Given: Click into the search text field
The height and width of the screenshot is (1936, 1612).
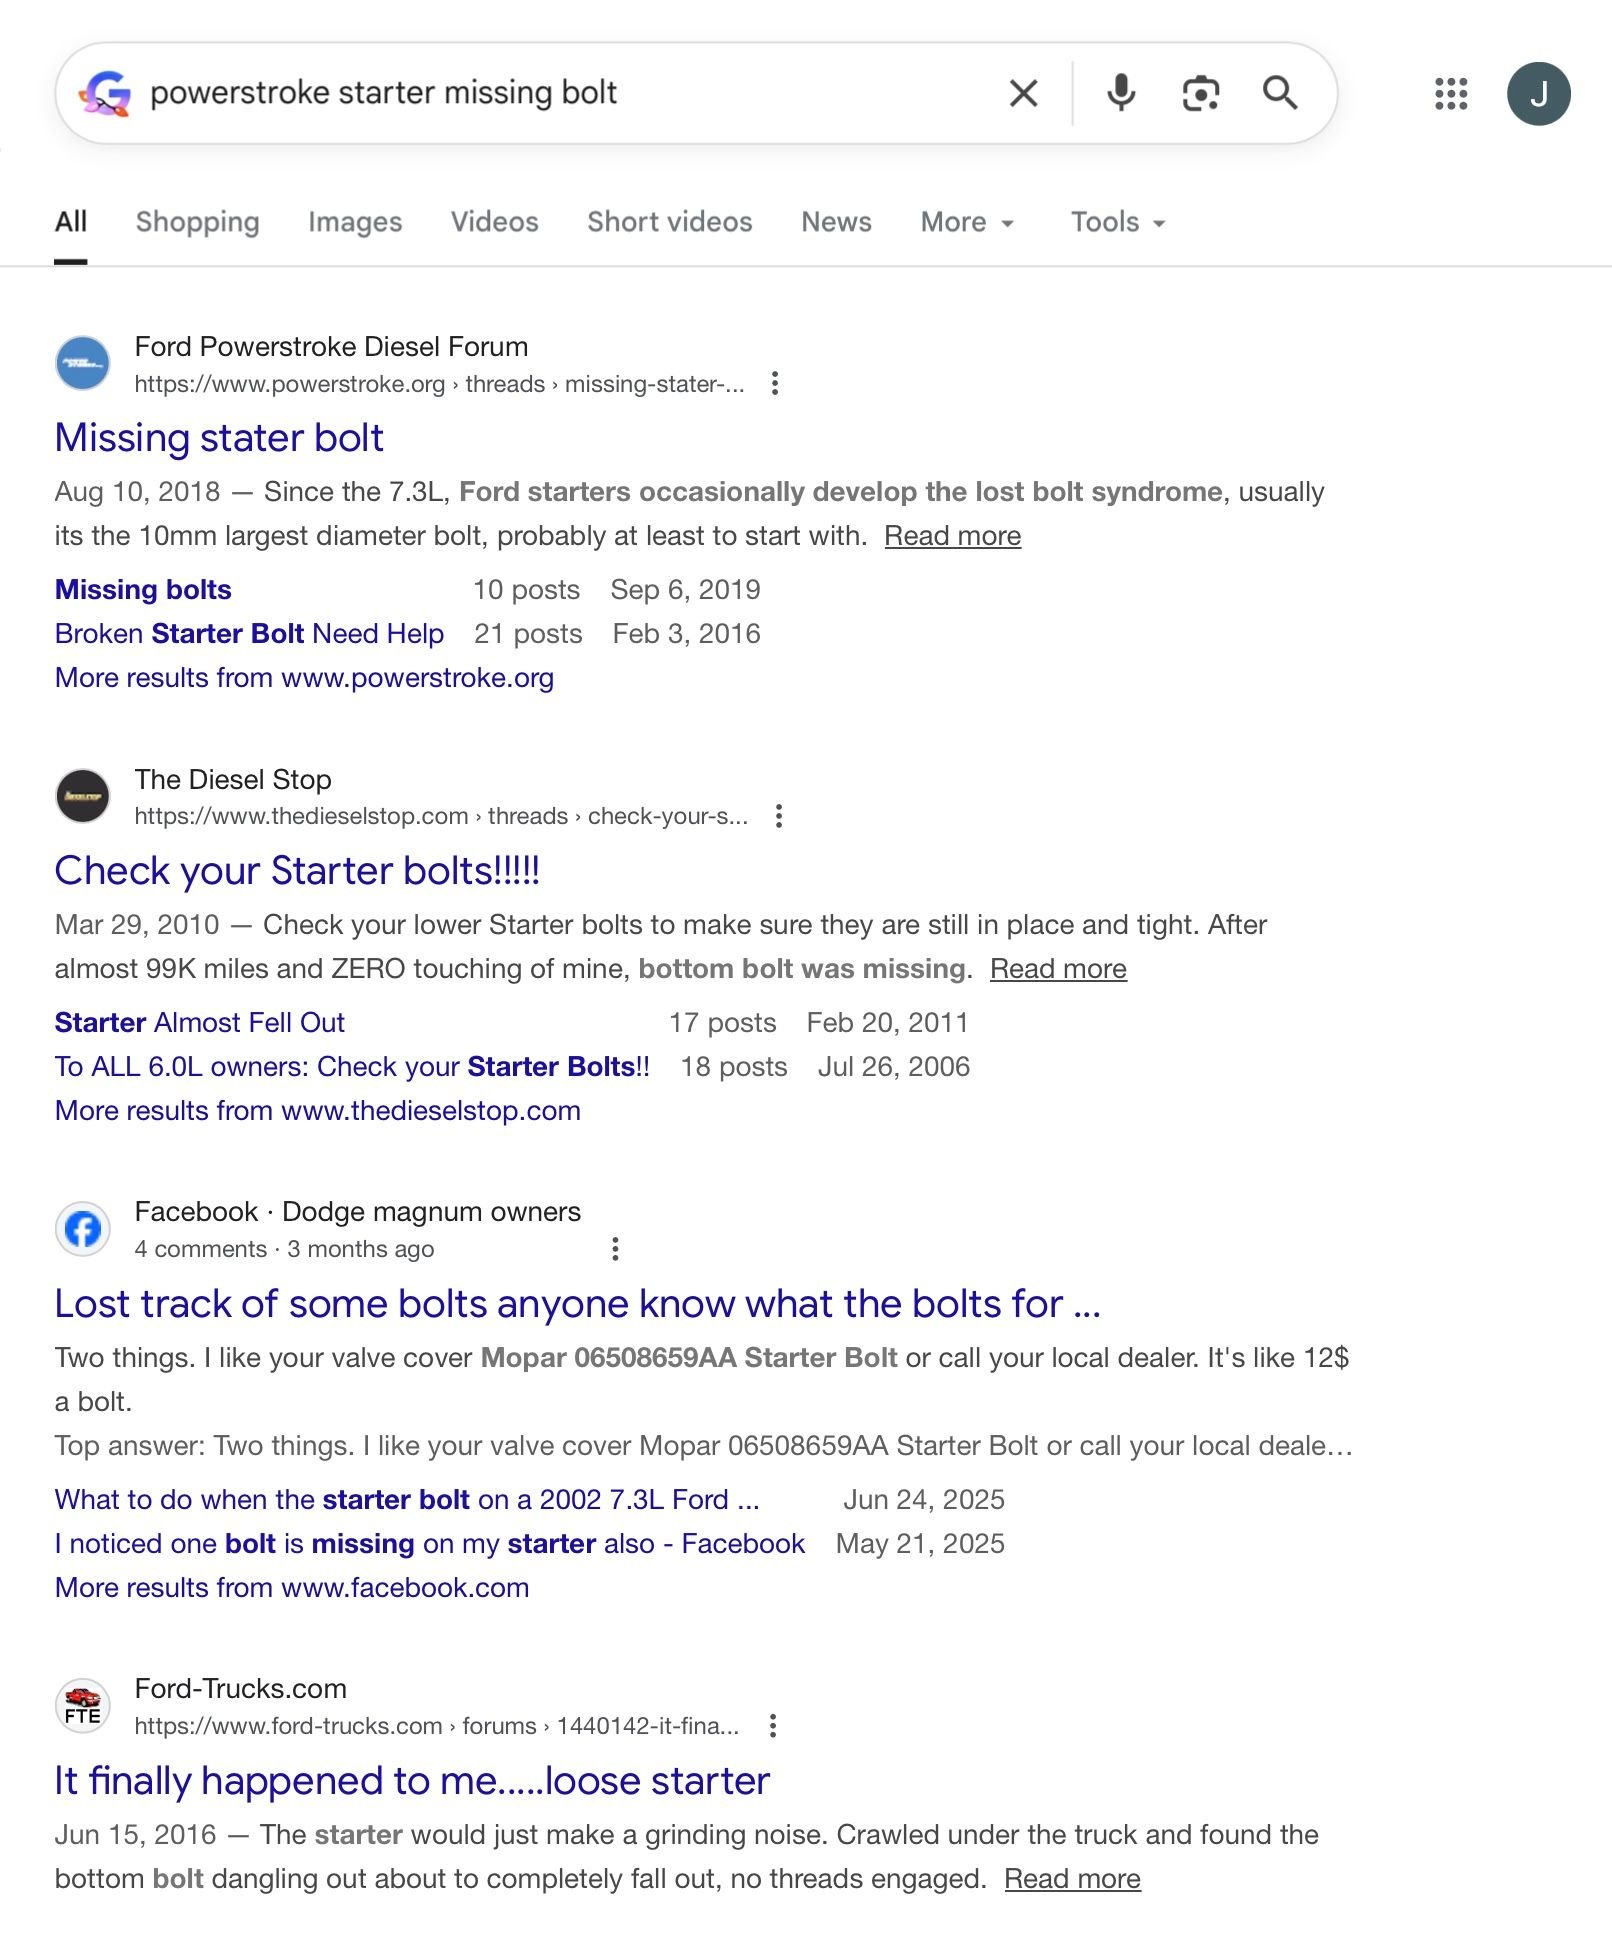Looking at the screenshot, I should point(560,93).
